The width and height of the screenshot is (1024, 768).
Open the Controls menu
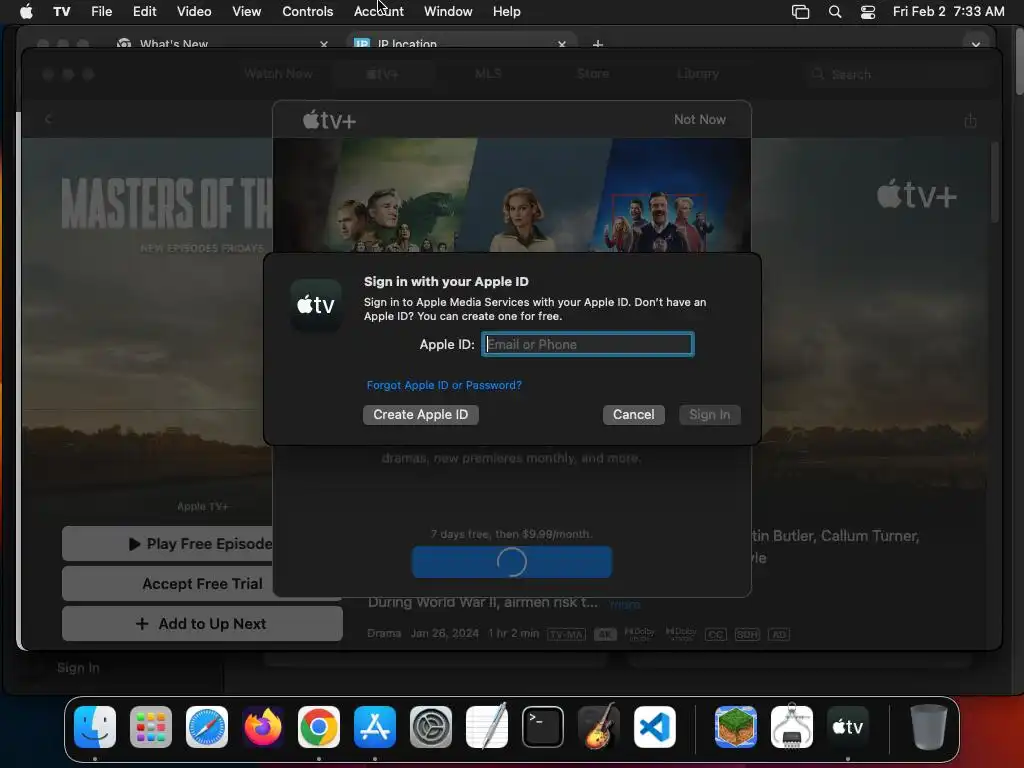point(308,11)
